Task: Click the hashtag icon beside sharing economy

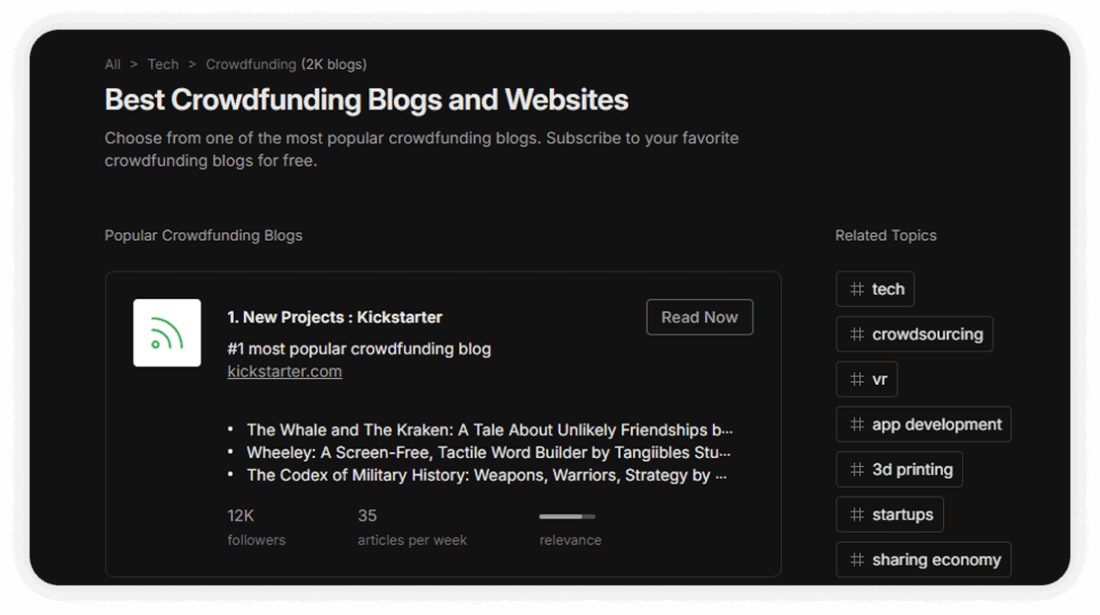Action: tap(855, 559)
